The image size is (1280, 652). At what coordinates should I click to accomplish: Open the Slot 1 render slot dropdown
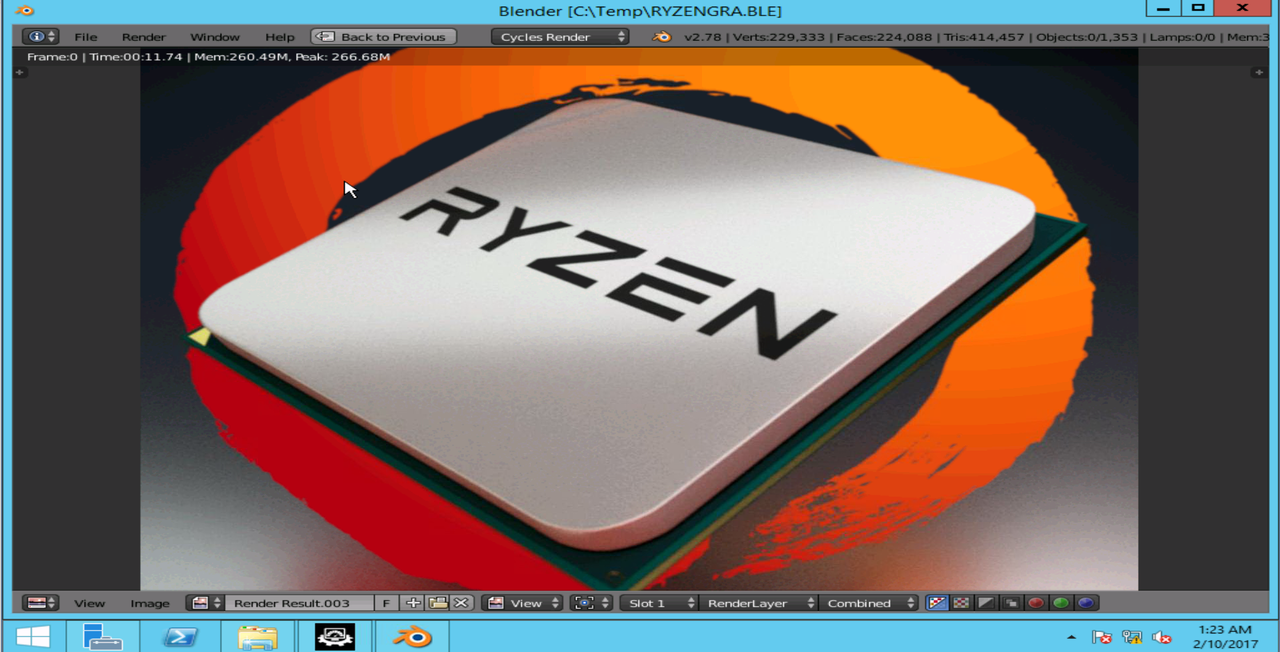pyautogui.click(x=658, y=603)
